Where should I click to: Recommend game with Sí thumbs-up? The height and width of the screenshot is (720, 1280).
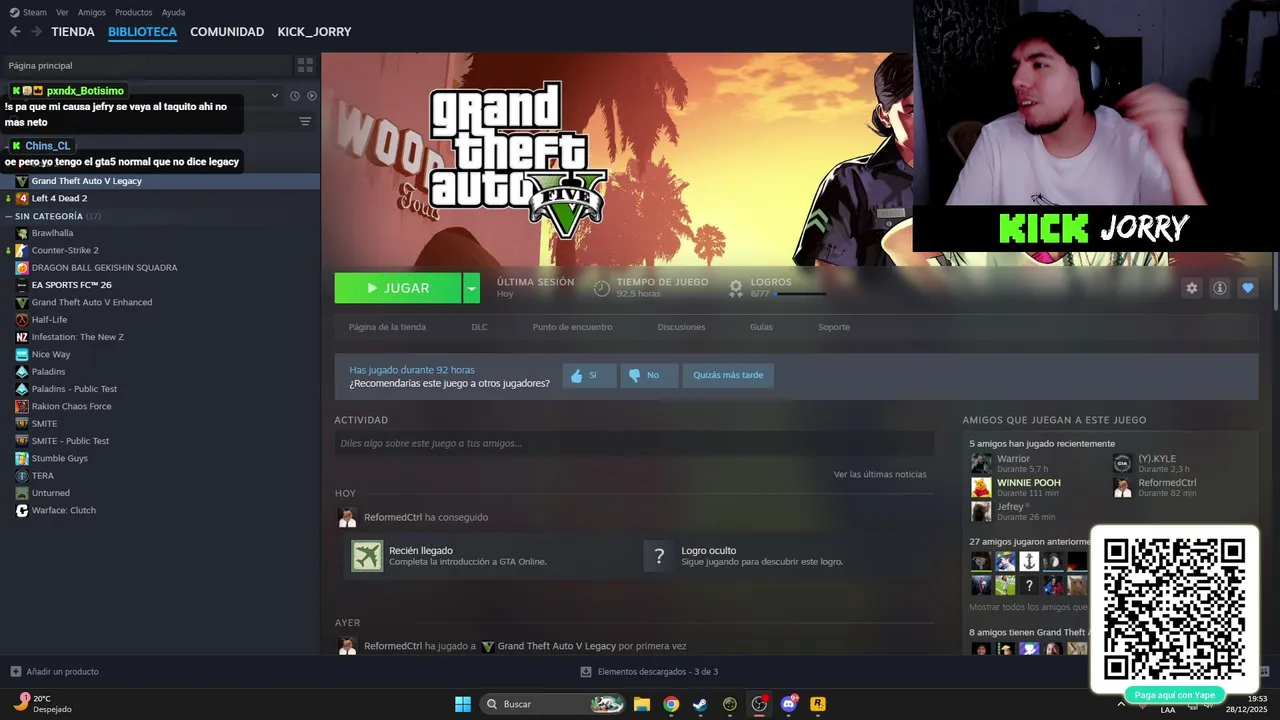click(x=589, y=375)
